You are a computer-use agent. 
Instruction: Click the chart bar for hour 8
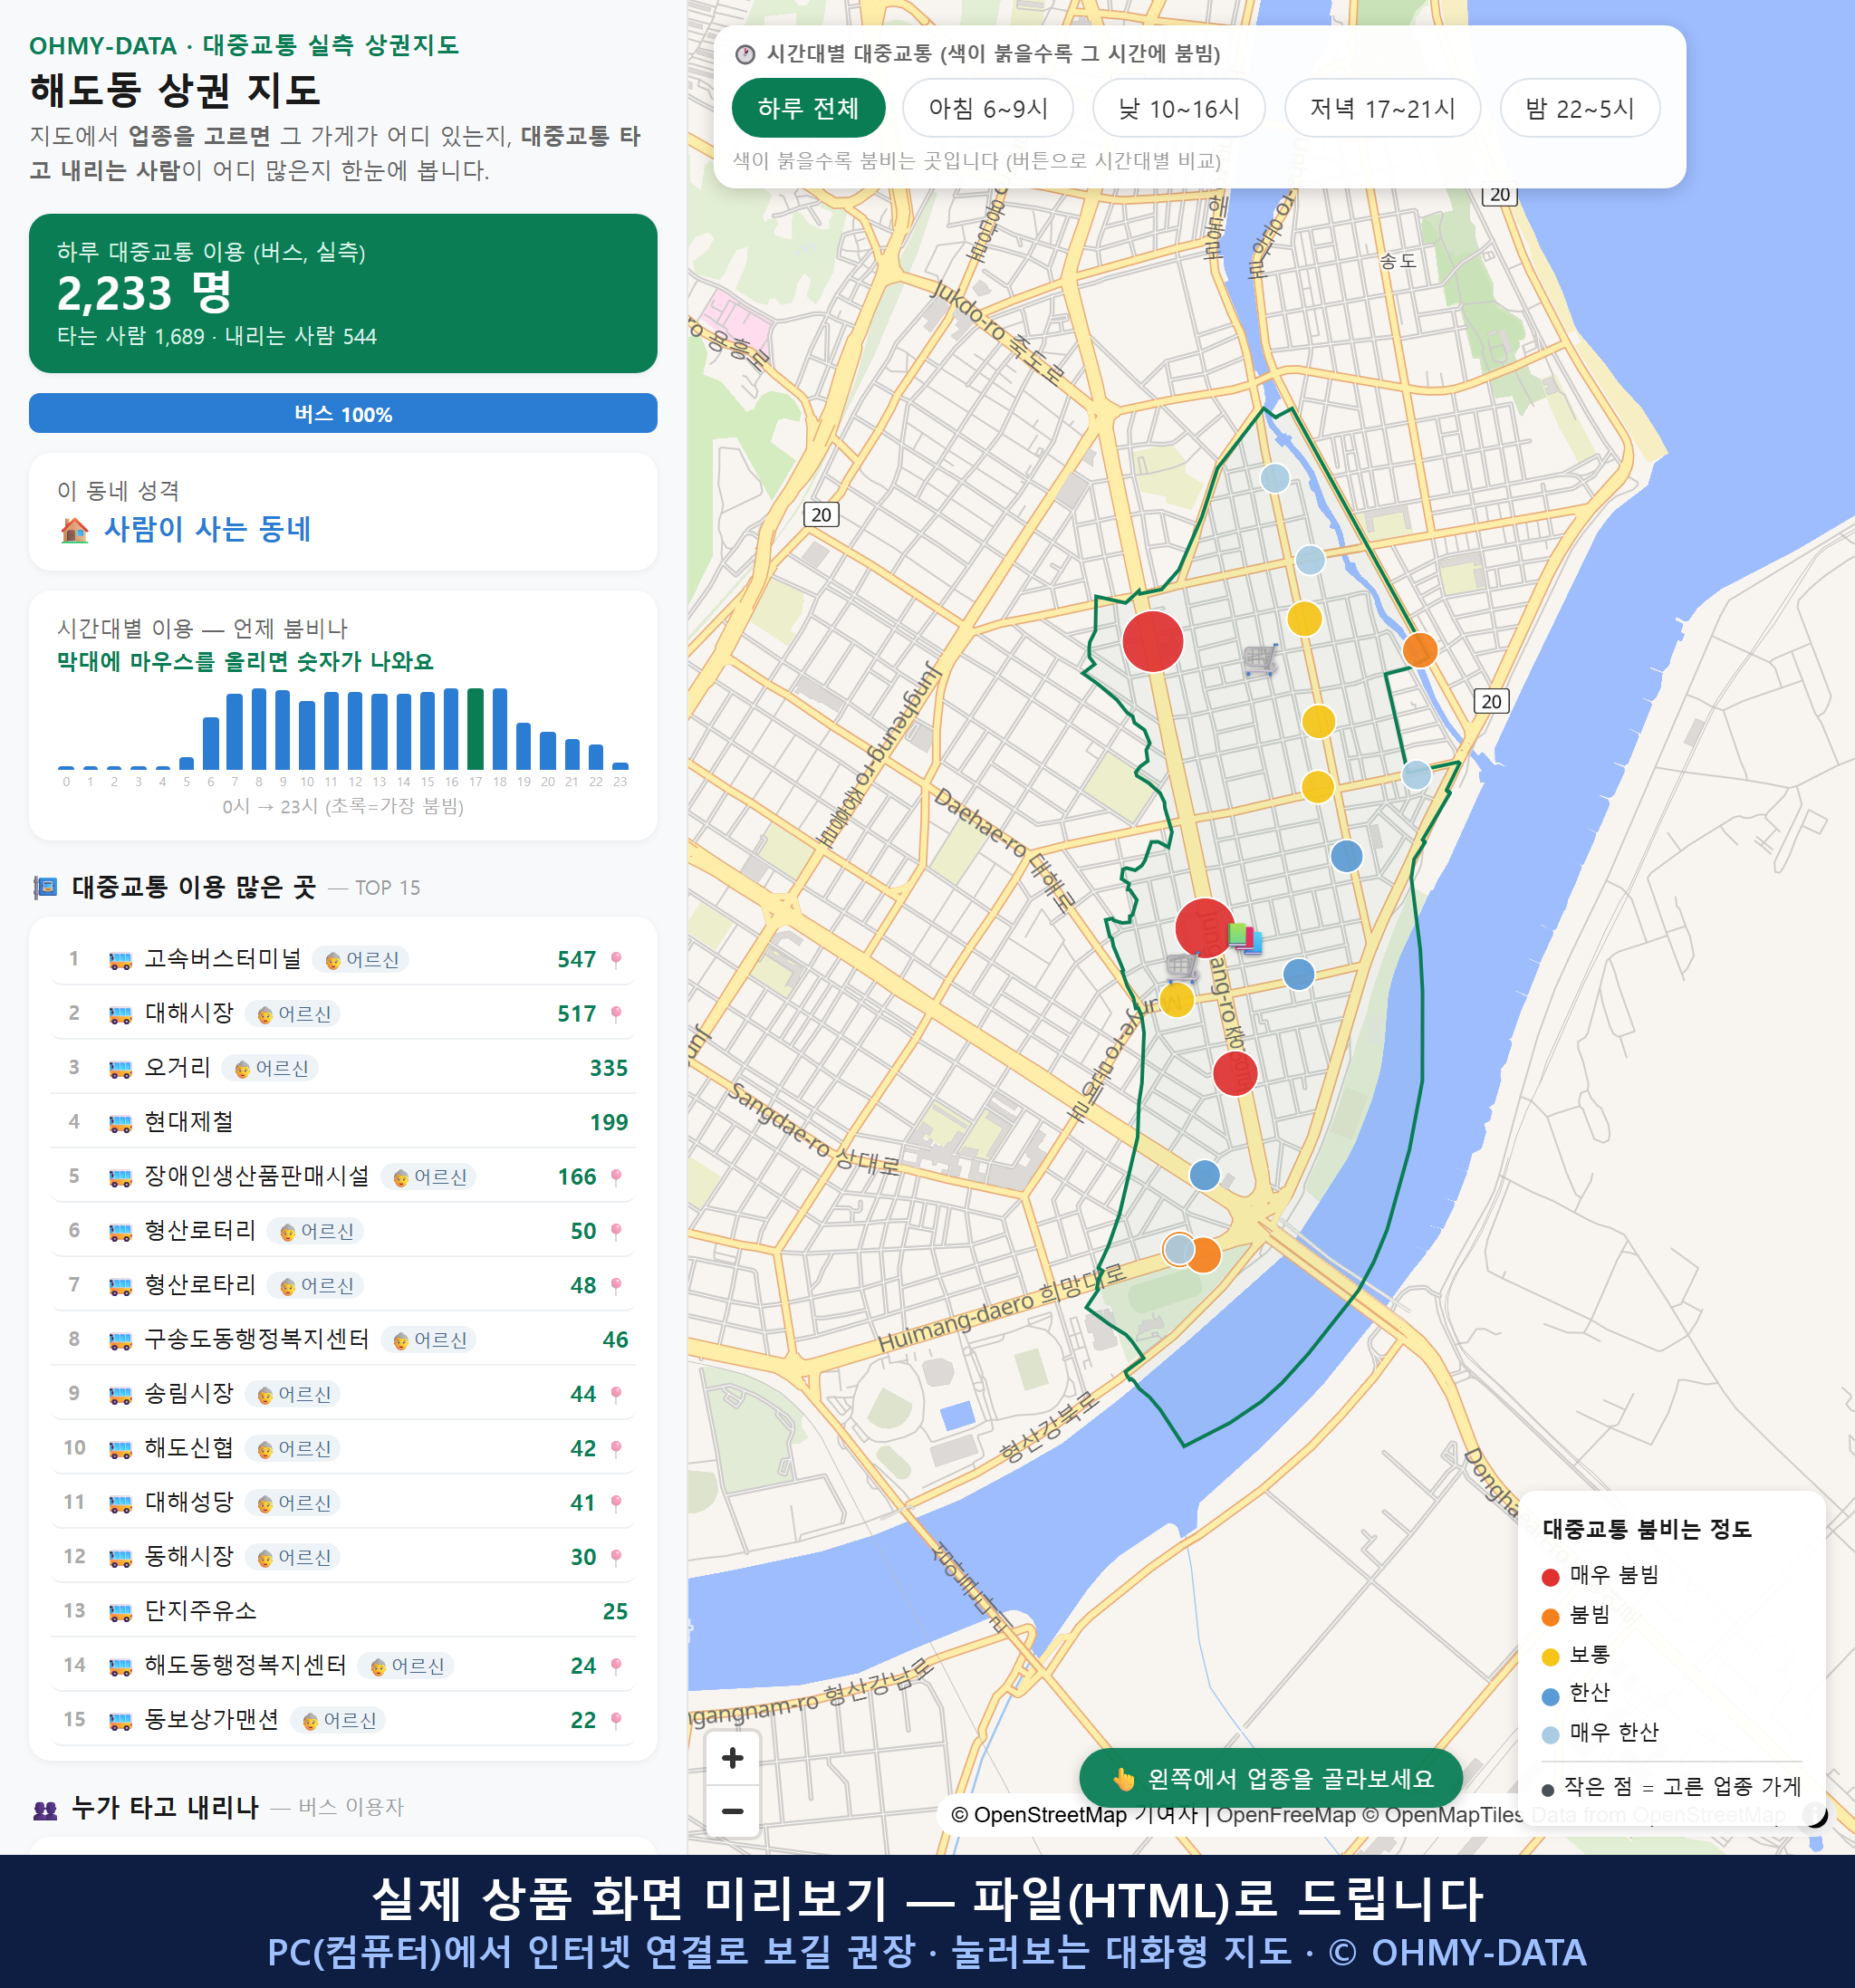(258, 729)
